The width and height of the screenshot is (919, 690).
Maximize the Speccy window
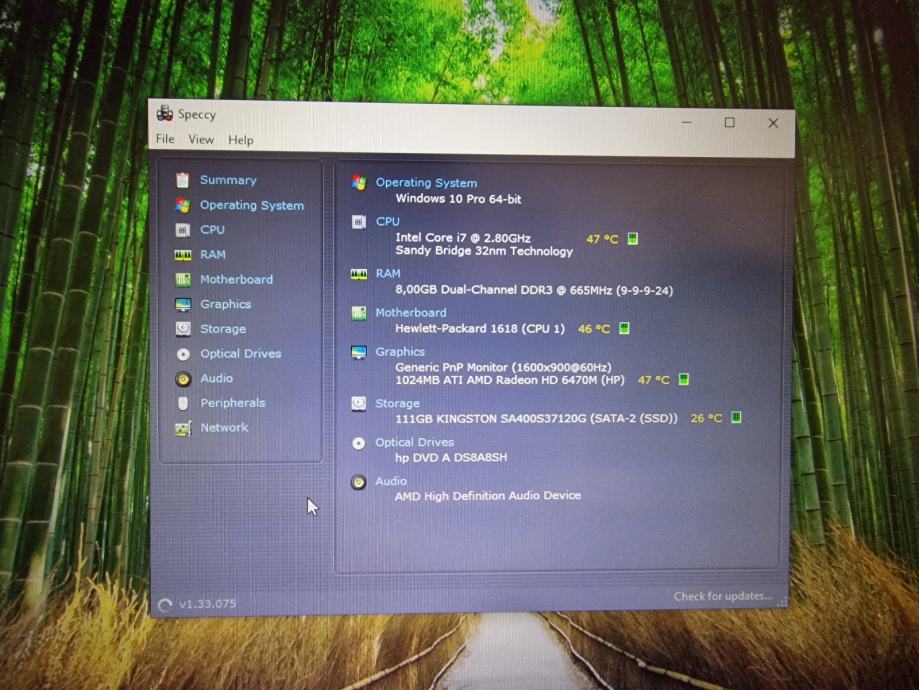coord(729,123)
